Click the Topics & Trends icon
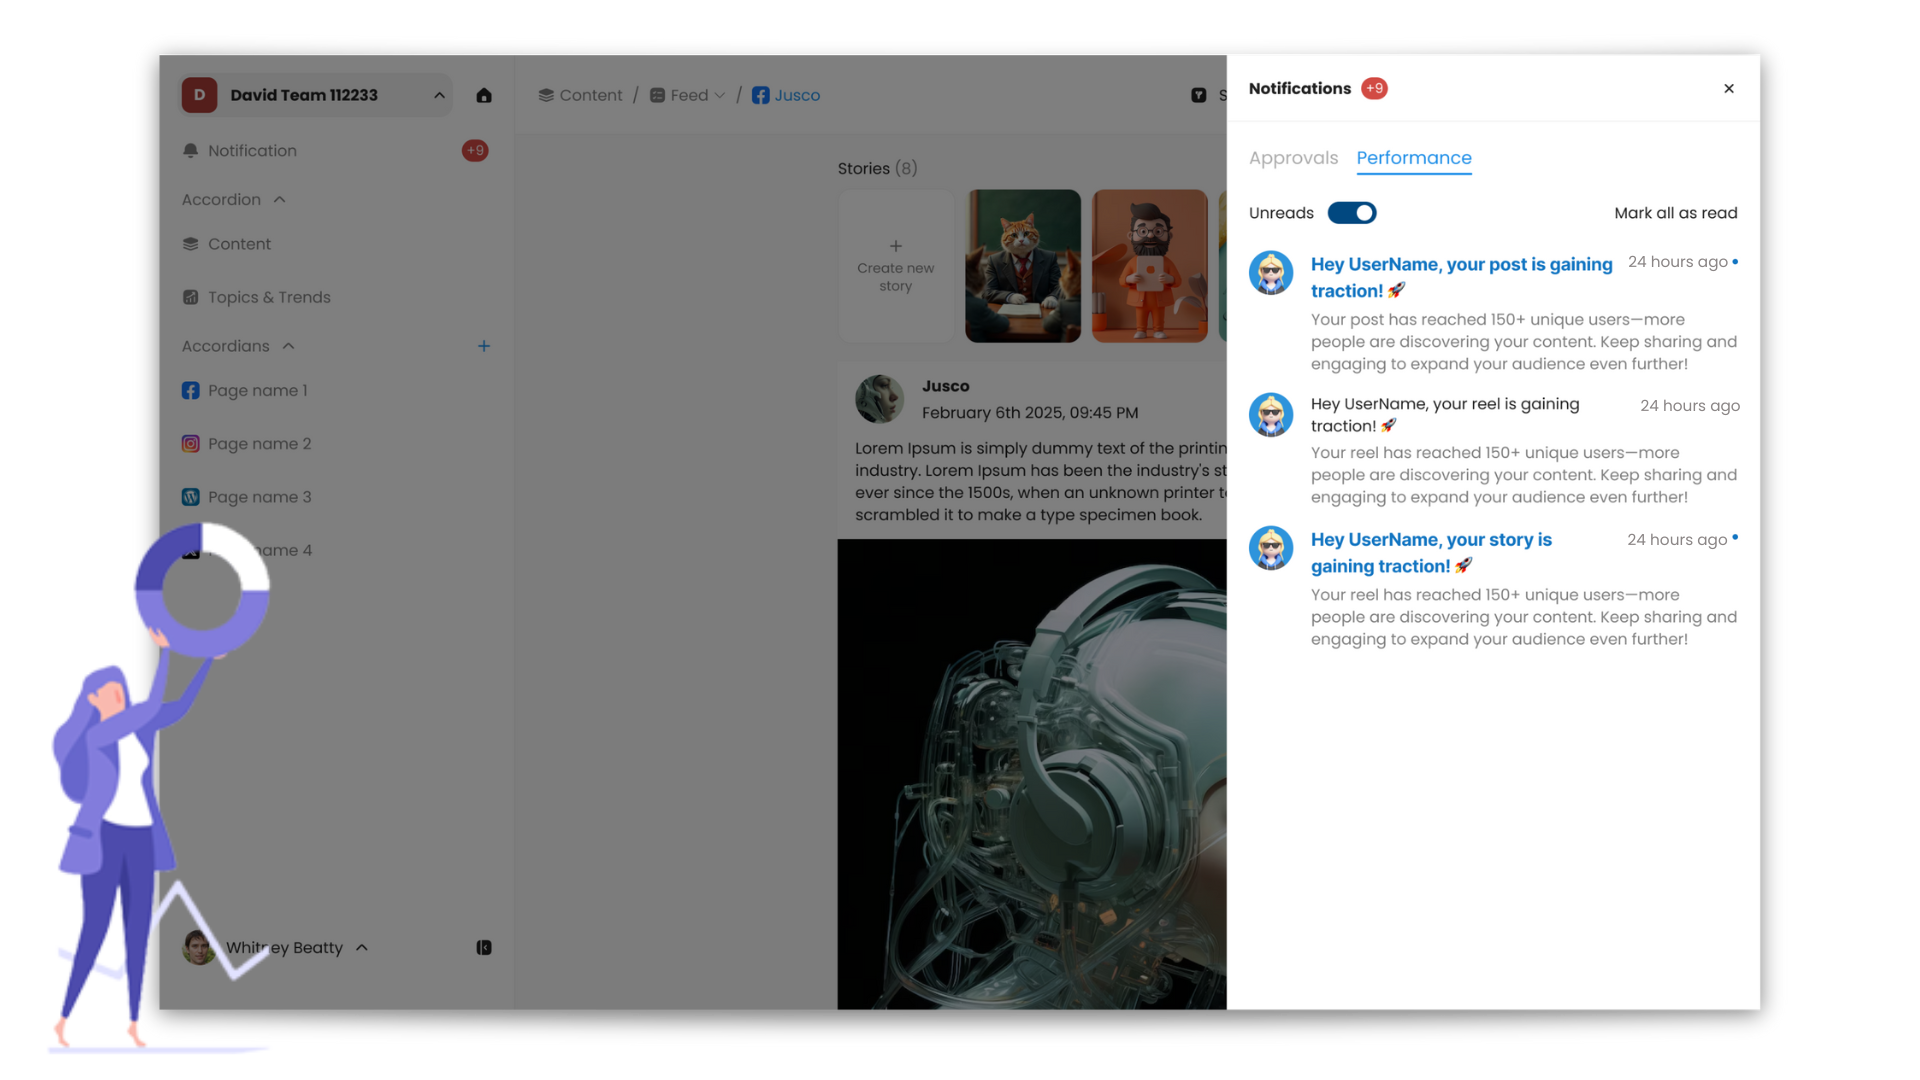This screenshot has width=1920, height=1080. [x=190, y=297]
